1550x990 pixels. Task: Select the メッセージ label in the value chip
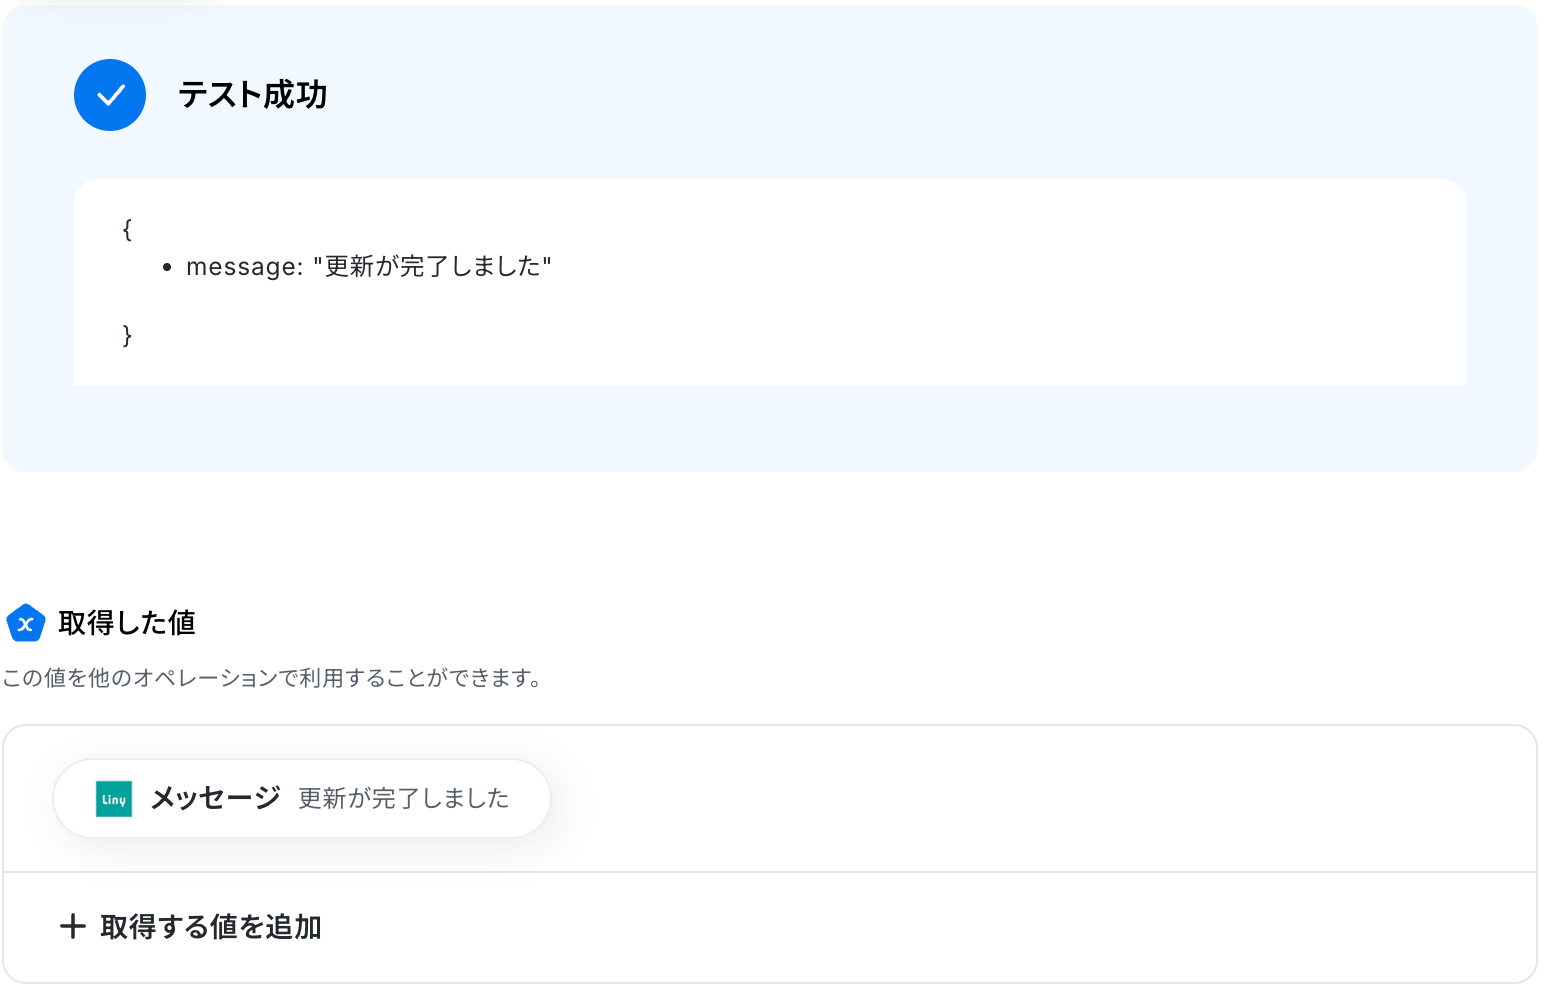click(215, 798)
